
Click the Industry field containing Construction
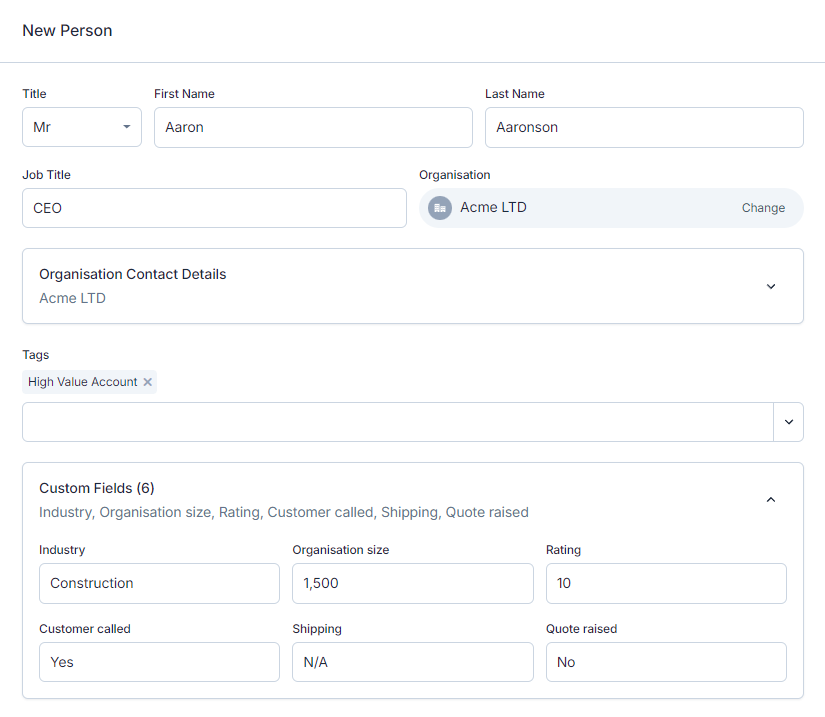[x=159, y=583]
